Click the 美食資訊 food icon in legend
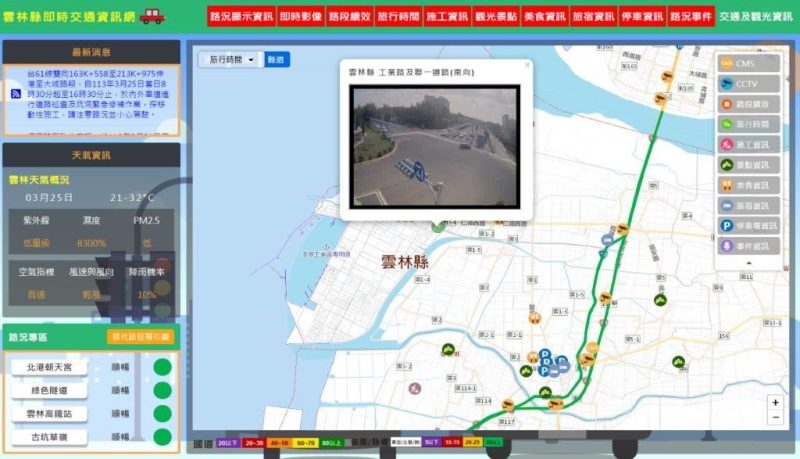 click(x=727, y=185)
